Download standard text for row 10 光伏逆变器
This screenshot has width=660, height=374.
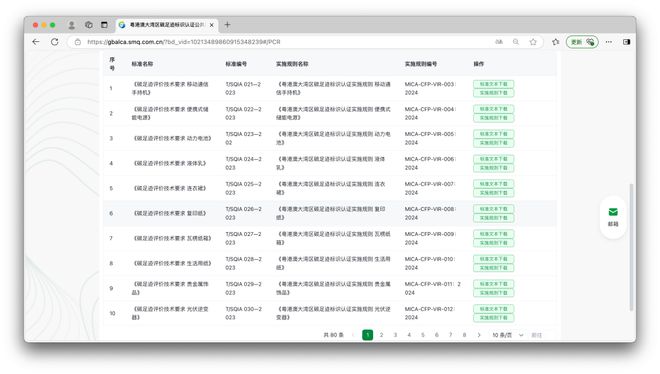pyautogui.click(x=493, y=309)
